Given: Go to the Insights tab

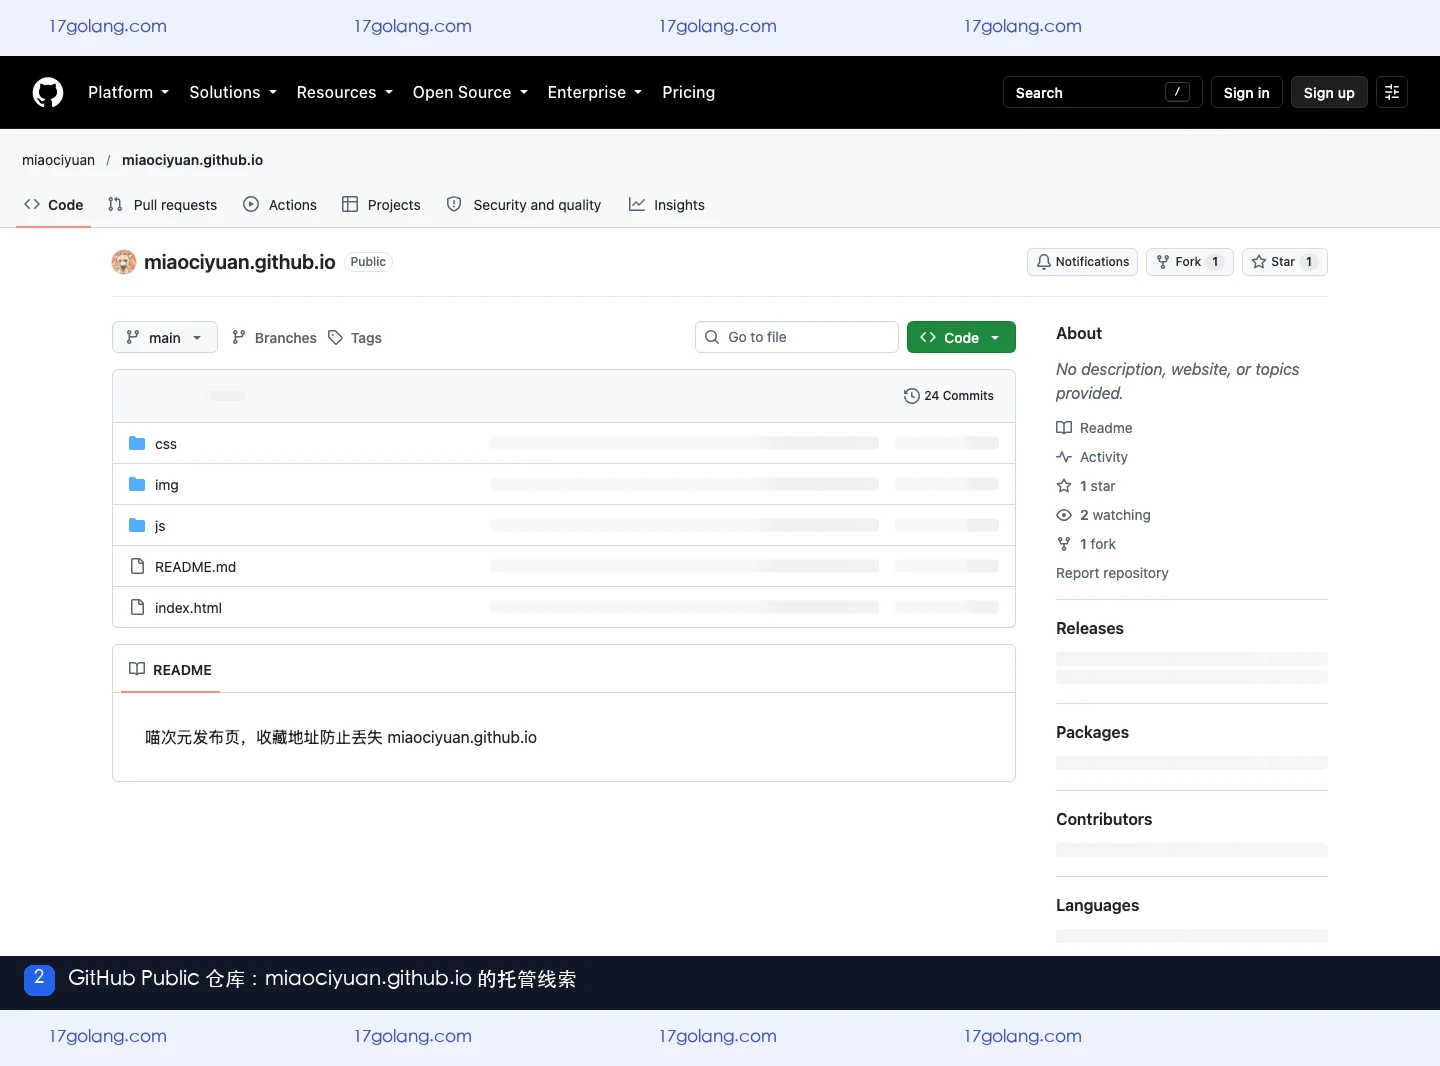Looking at the screenshot, I should coord(667,205).
